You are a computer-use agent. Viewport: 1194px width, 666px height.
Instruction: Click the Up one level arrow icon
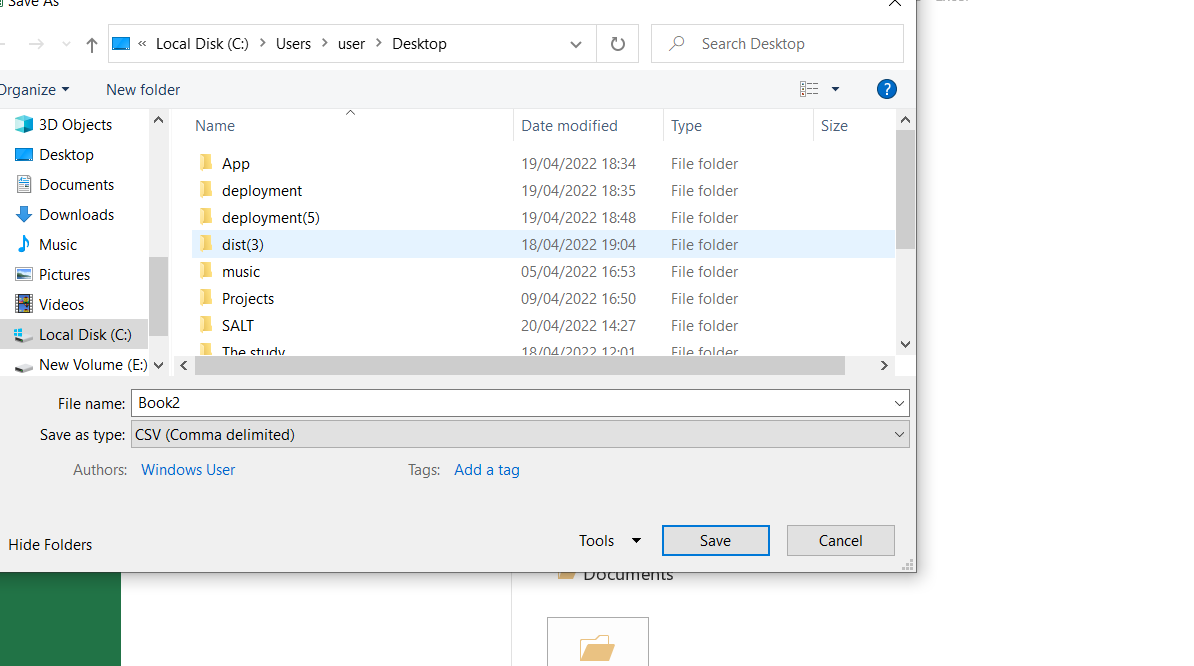[x=92, y=44]
